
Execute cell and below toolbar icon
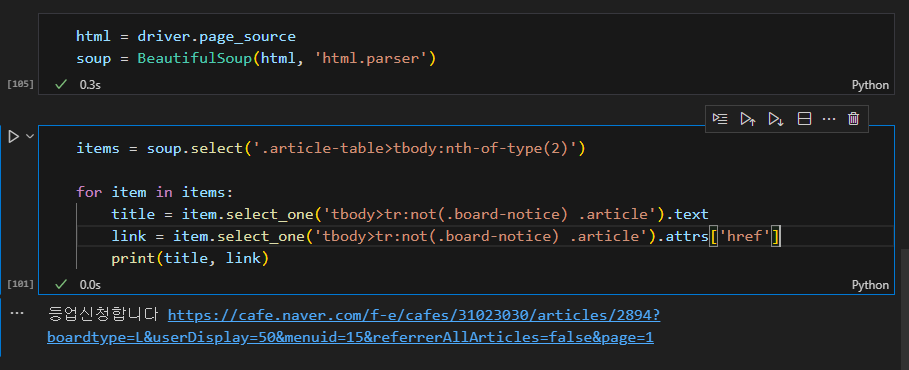tap(776, 119)
